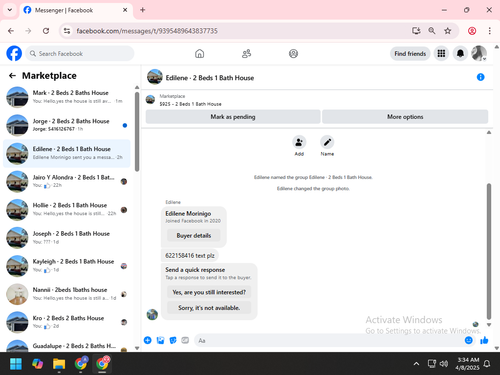Click the 622158416 text plz message

pos(190,255)
